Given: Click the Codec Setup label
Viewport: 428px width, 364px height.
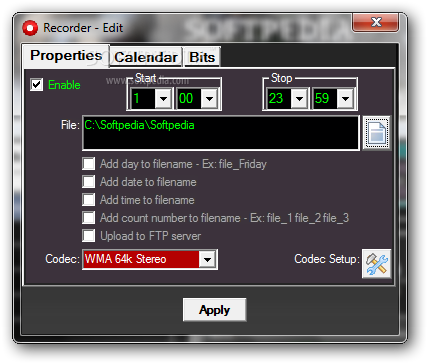Looking at the screenshot, I should click(327, 259).
